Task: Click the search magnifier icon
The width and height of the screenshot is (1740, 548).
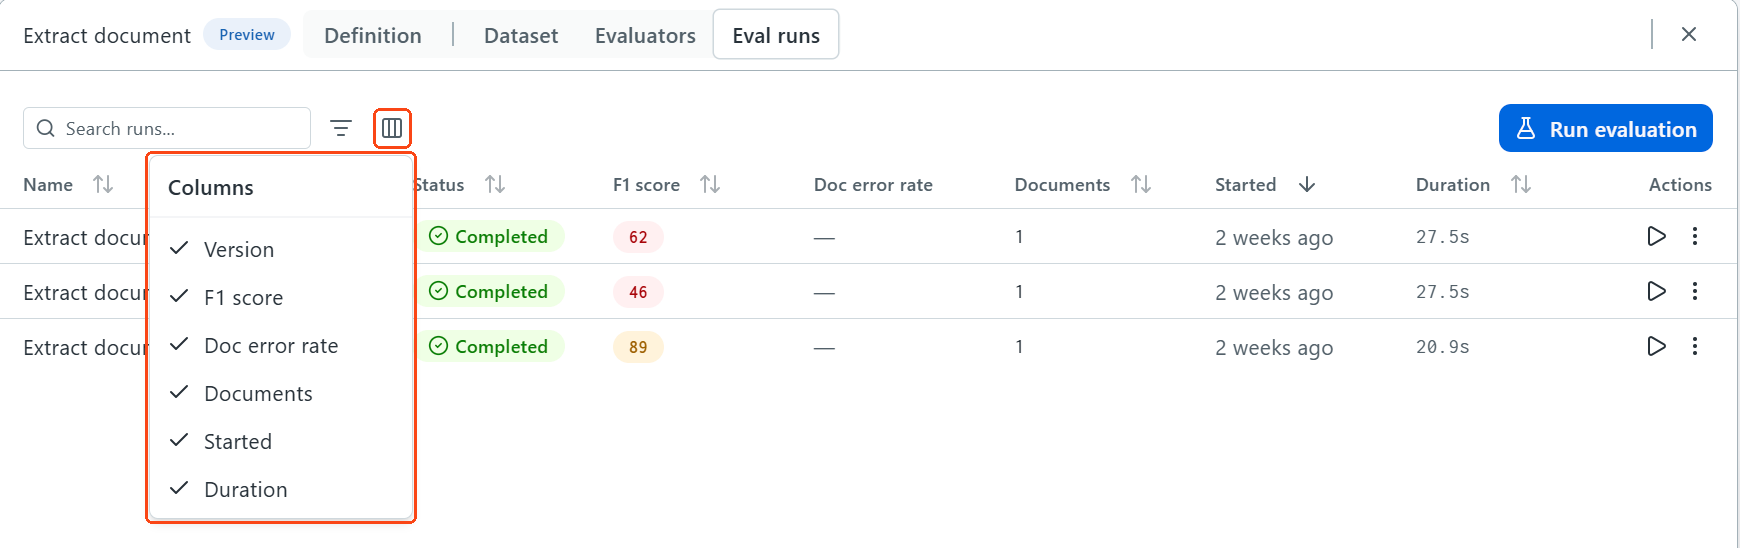Action: 45,128
